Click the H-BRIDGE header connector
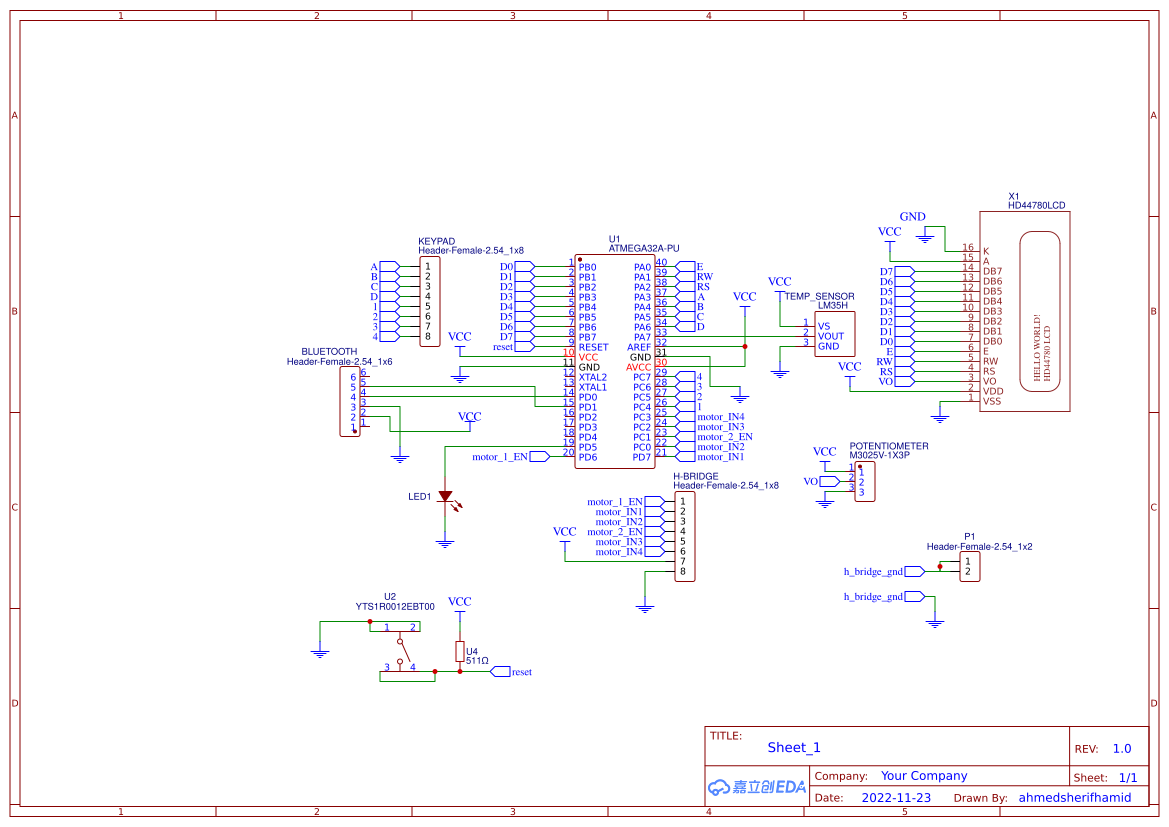The image size is (1169, 827). tap(686, 536)
